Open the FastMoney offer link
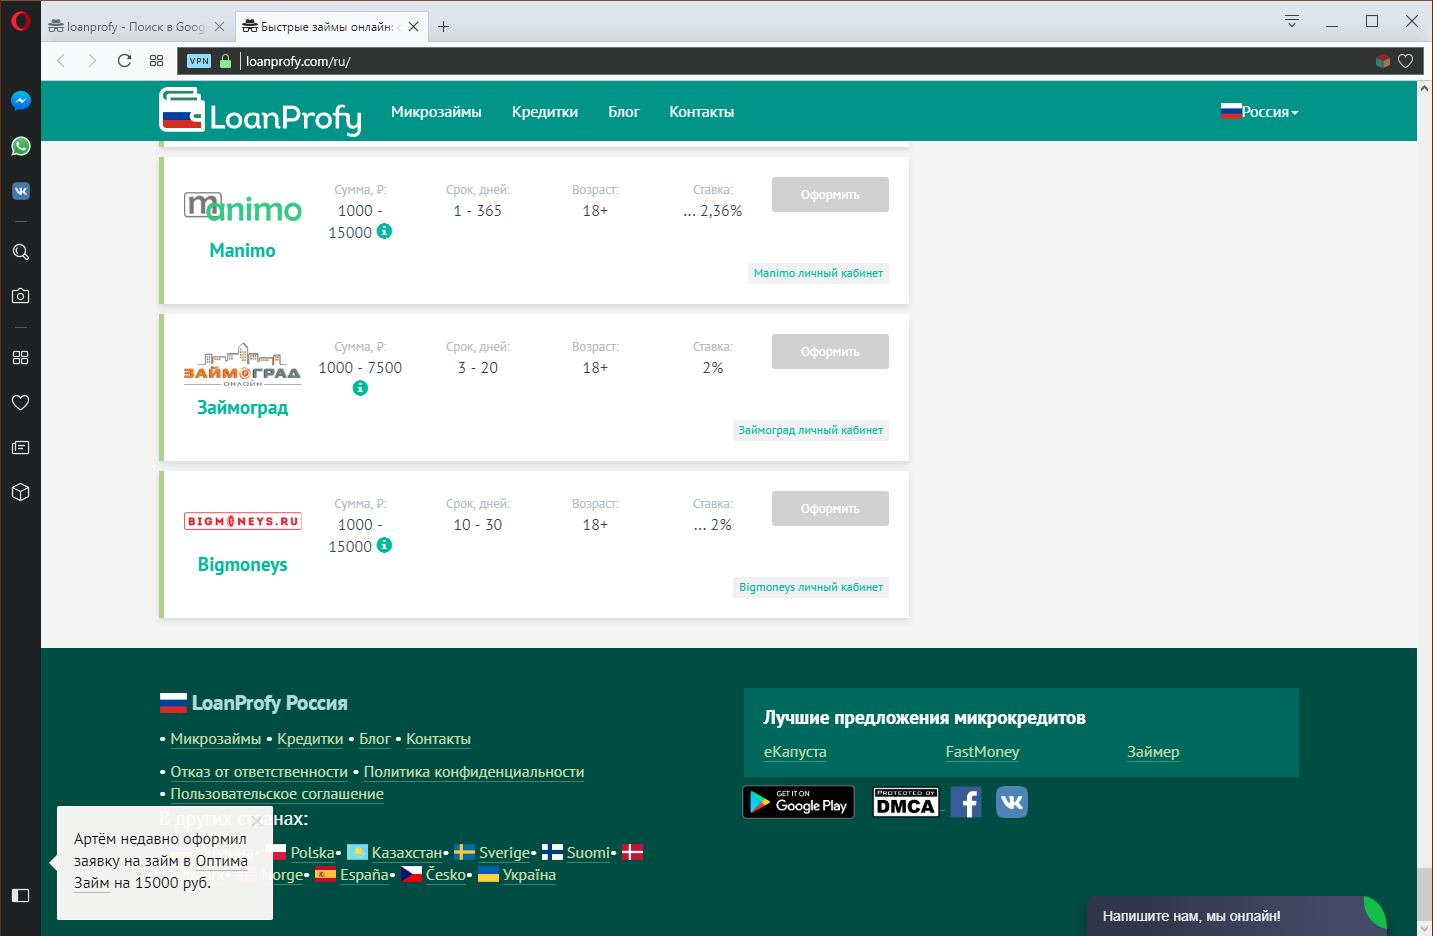1433x936 pixels. [x=983, y=752]
